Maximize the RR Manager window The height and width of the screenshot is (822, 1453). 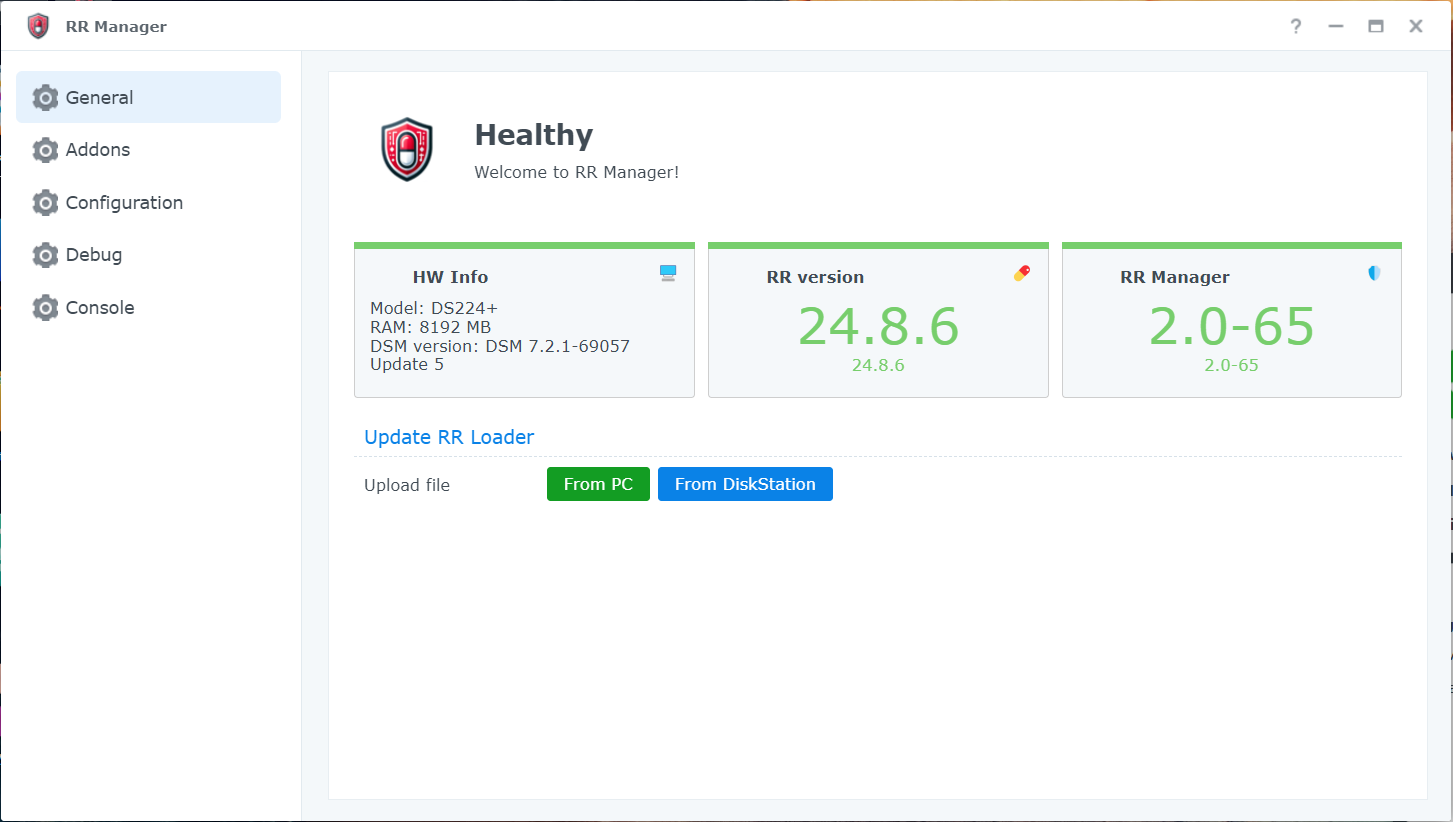pyautogui.click(x=1376, y=26)
